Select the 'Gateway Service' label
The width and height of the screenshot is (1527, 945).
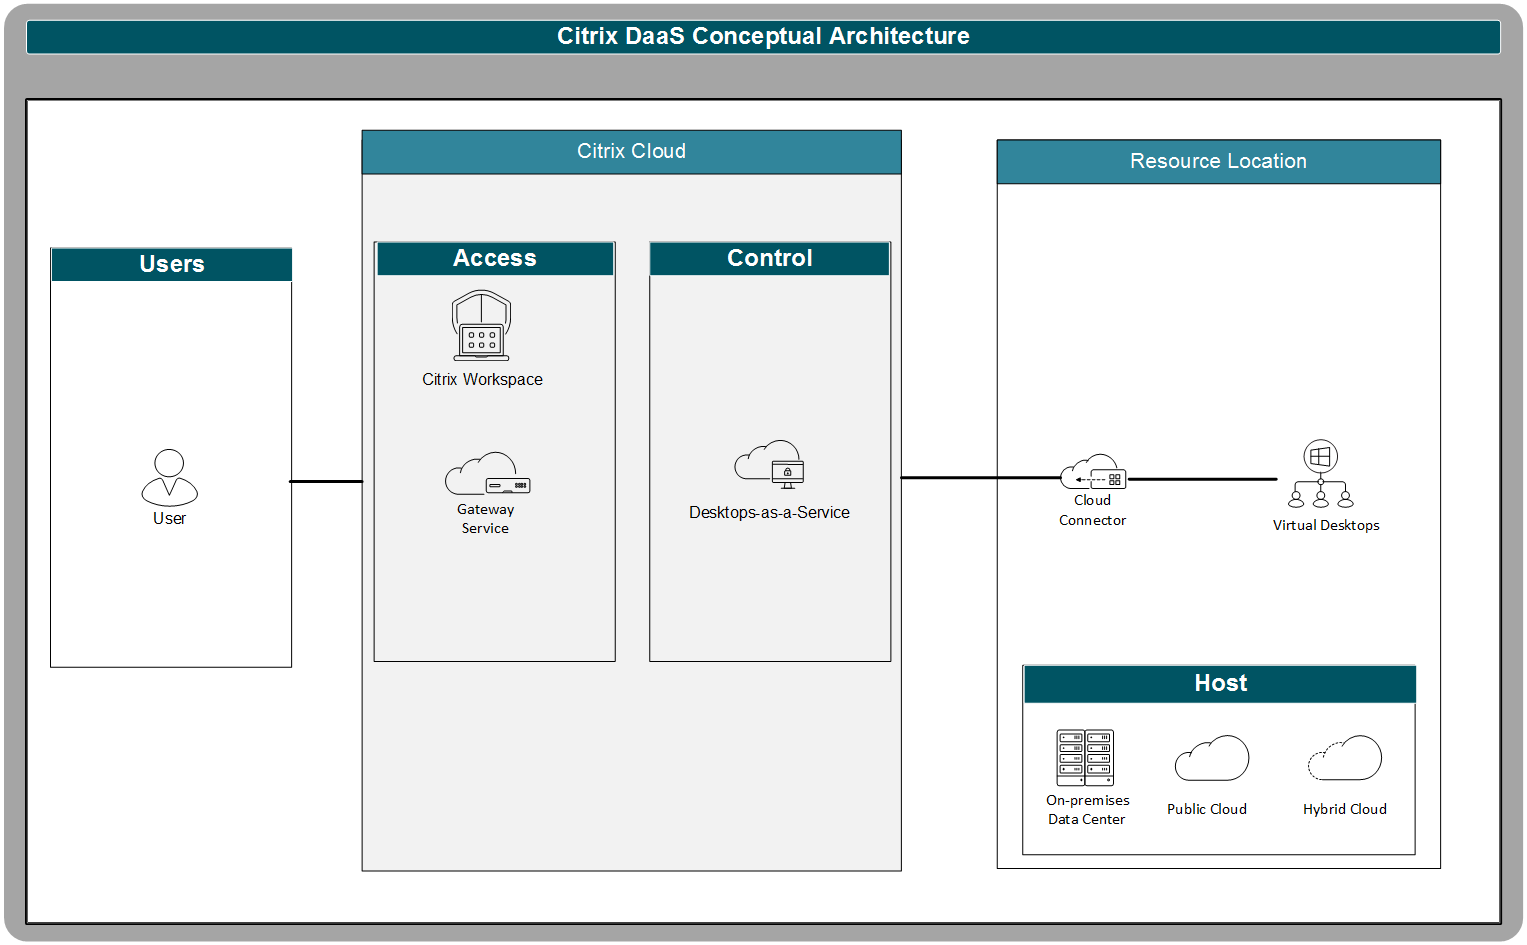(485, 519)
